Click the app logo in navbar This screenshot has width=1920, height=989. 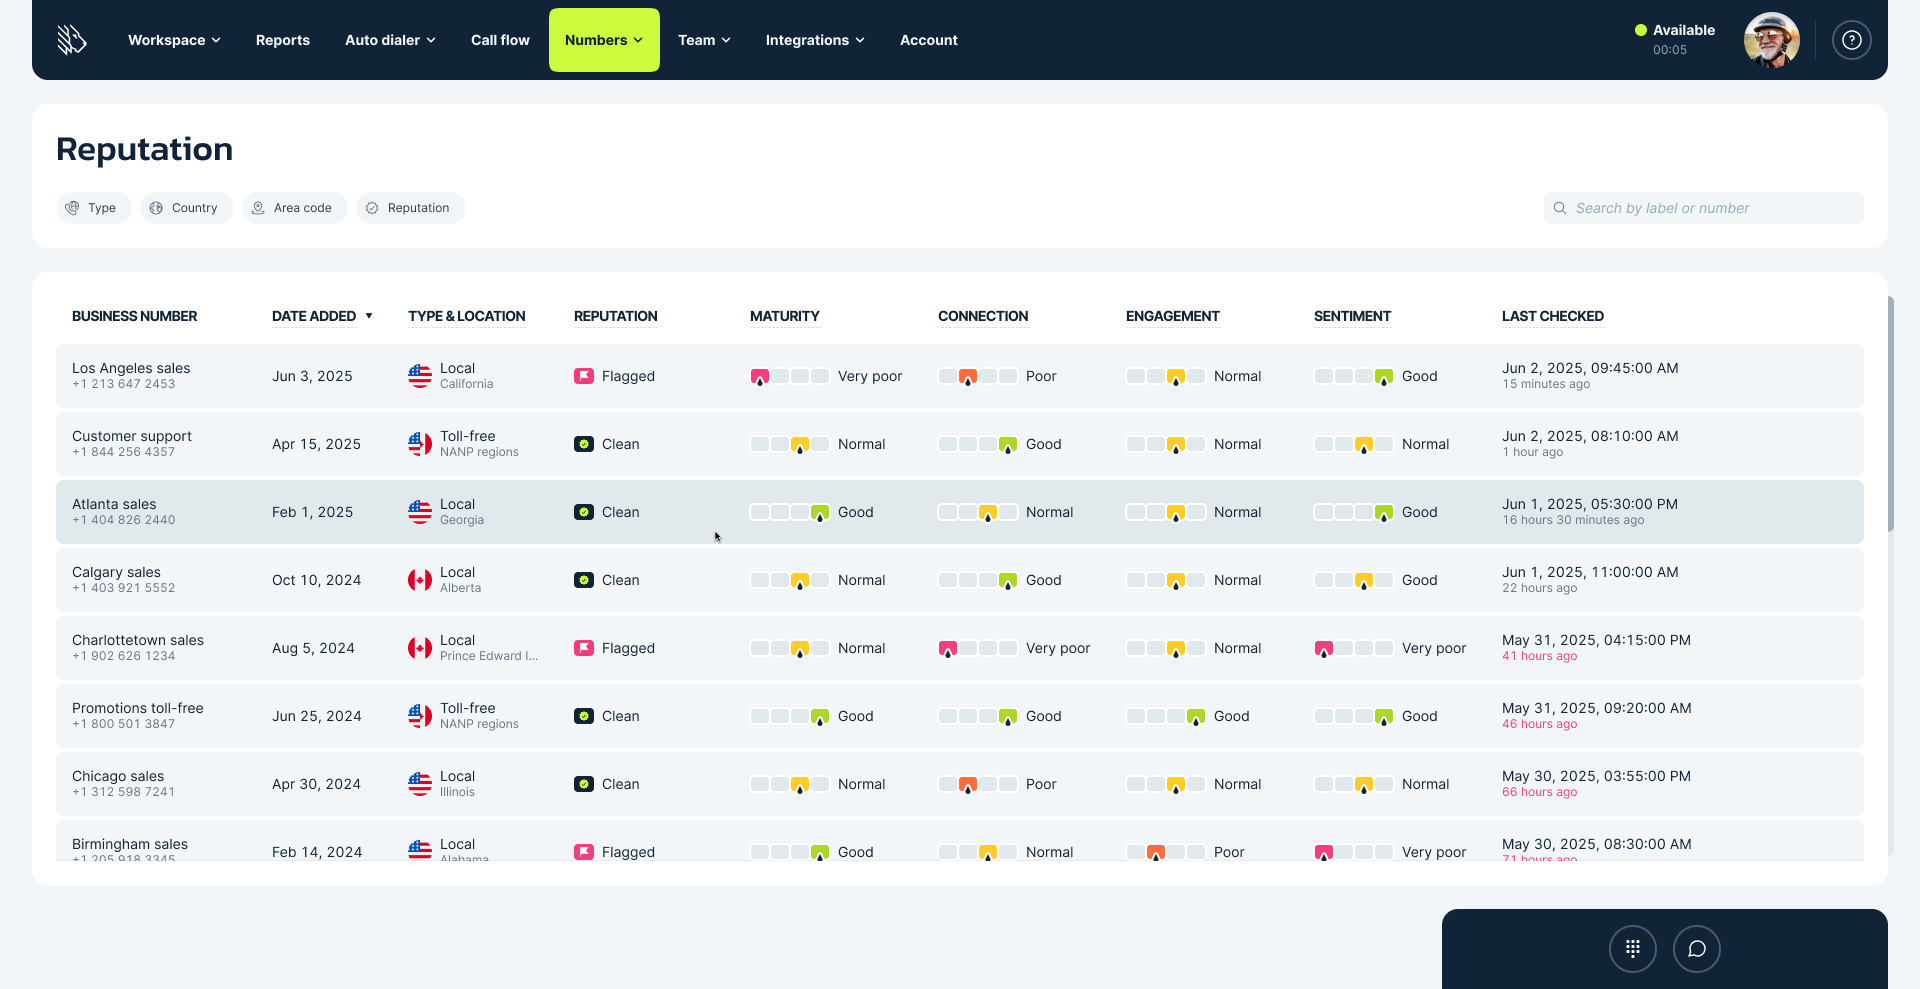(72, 40)
